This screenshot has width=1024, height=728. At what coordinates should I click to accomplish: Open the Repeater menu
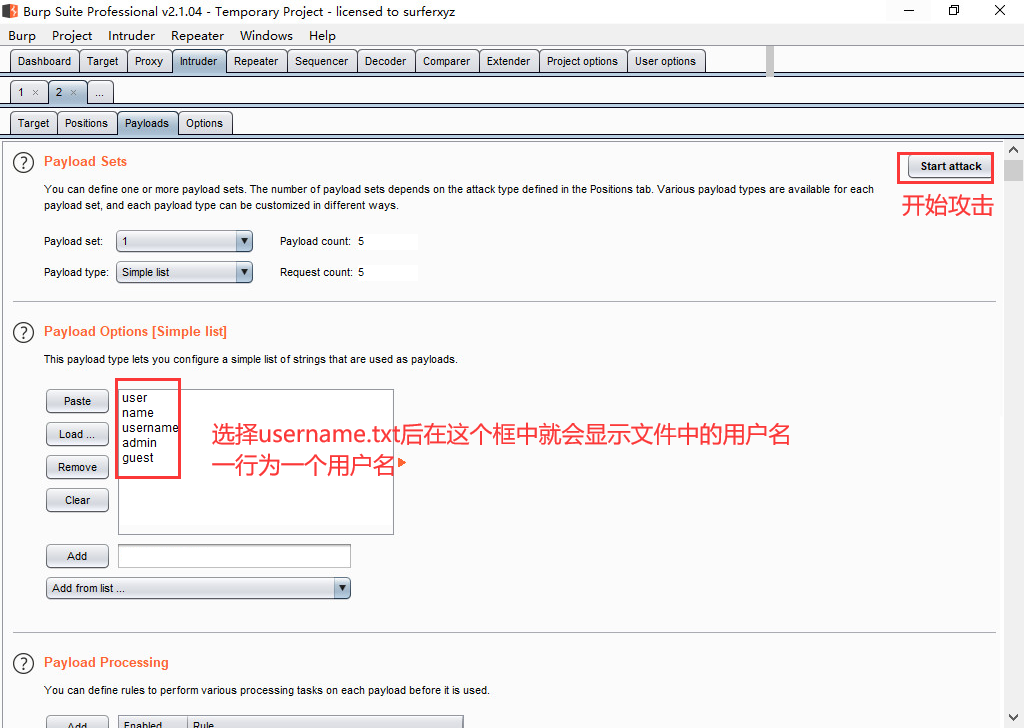coord(197,35)
